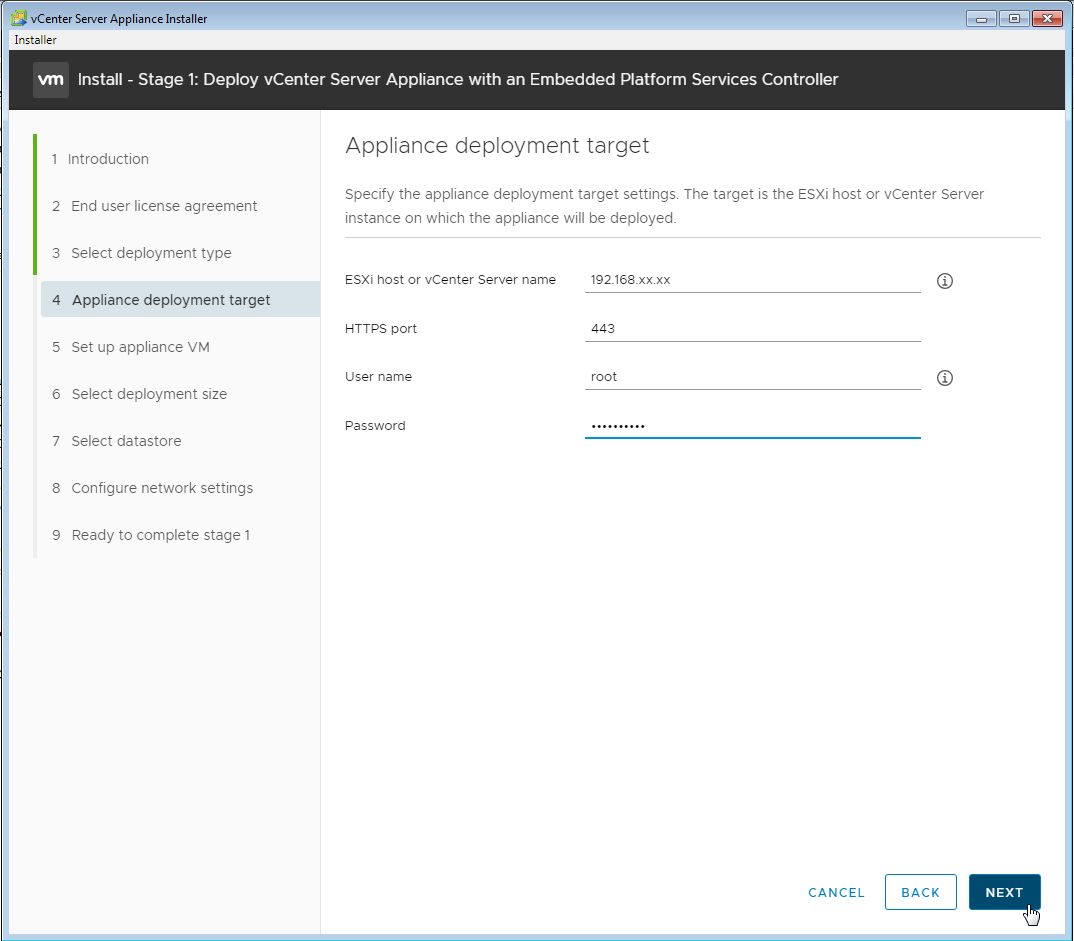Click Set up appliance VM step
This screenshot has width=1074, height=941.
click(140, 347)
